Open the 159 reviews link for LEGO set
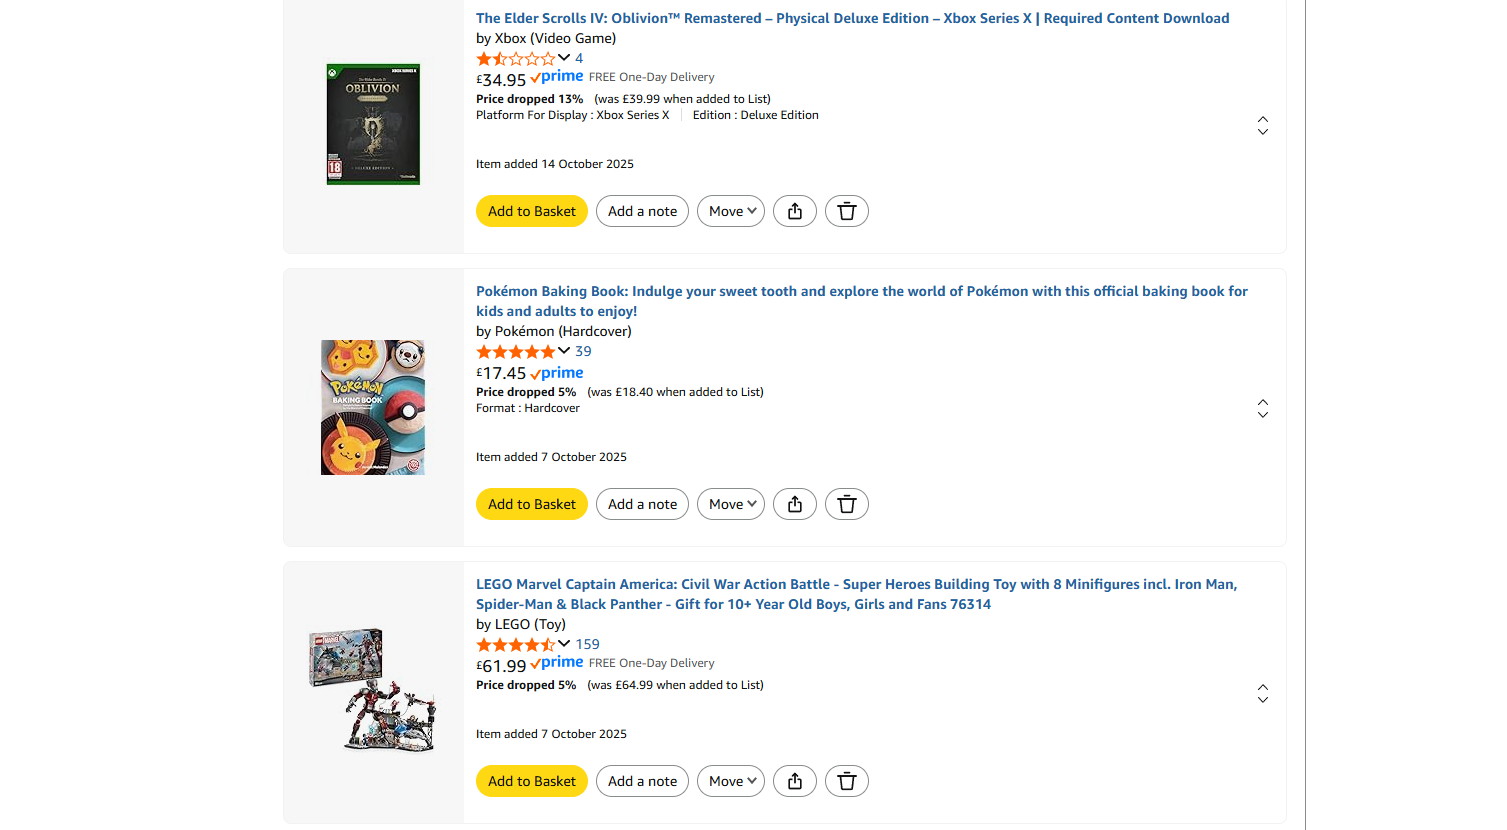 [x=588, y=644]
